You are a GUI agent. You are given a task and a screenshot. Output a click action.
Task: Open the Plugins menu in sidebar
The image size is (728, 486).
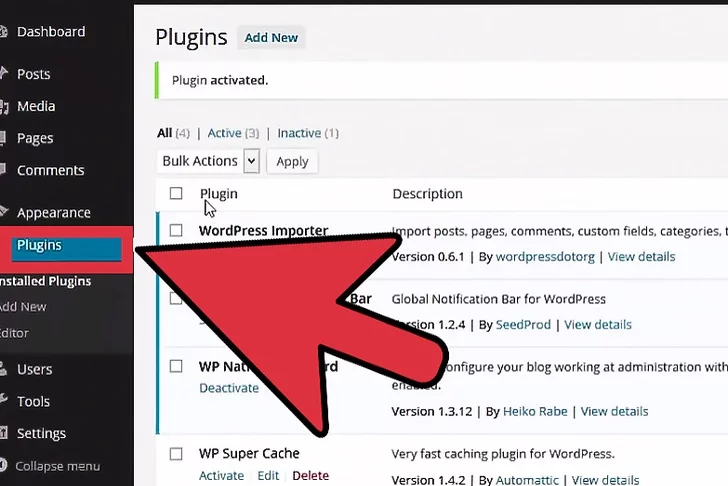[40, 245]
